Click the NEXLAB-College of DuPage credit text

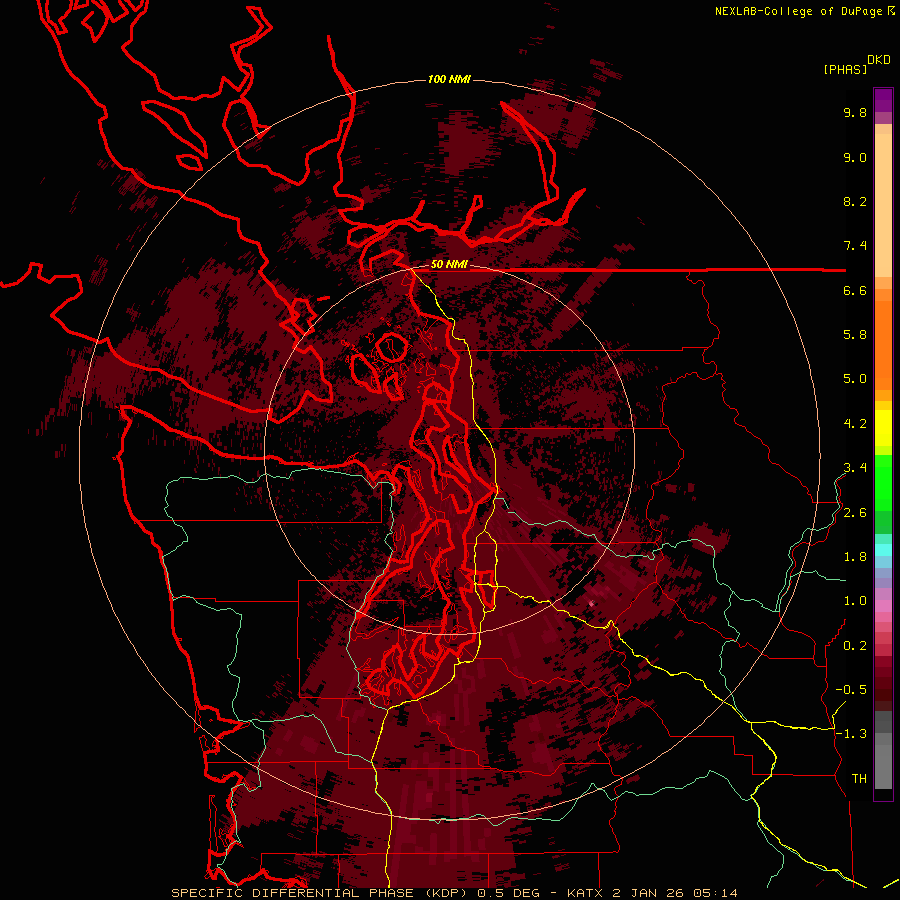(801, 11)
